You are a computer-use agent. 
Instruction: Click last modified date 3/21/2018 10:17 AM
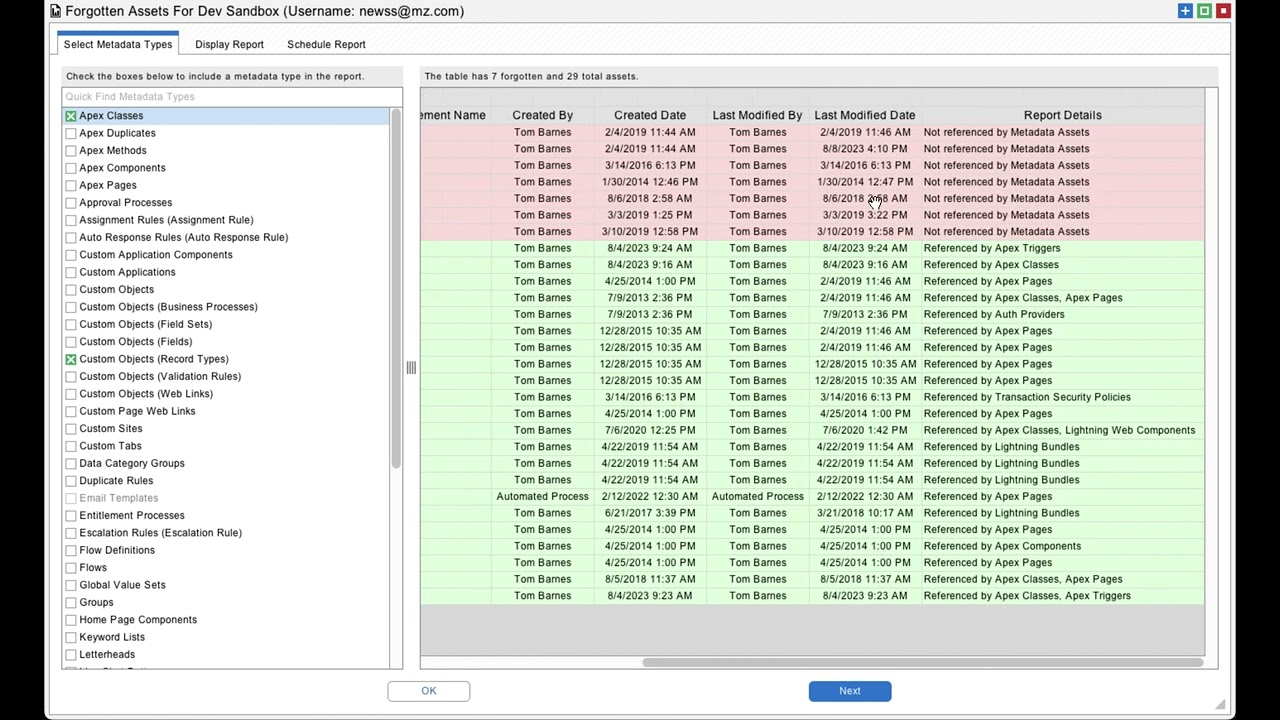(865, 513)
